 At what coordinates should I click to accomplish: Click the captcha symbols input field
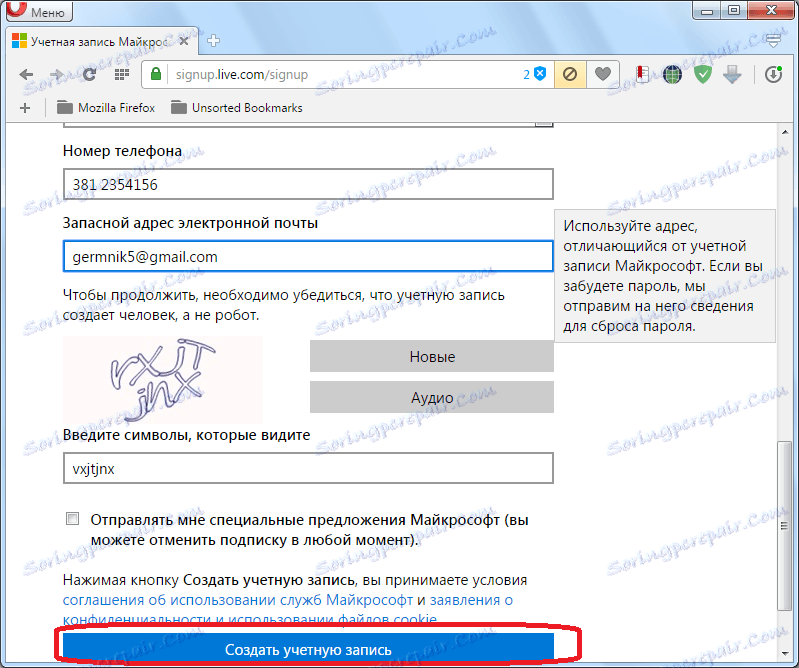(x=308, y=468)
